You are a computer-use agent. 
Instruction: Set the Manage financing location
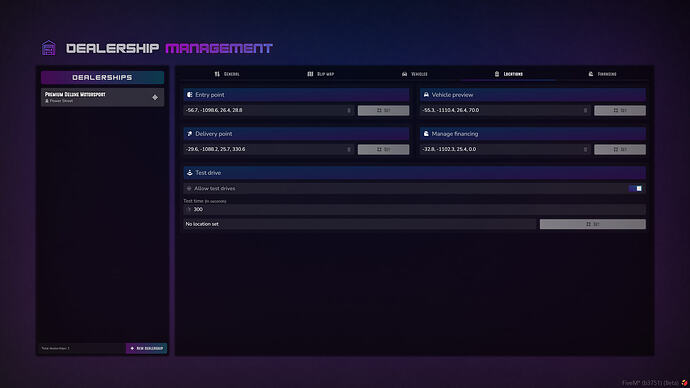[620, 150]
